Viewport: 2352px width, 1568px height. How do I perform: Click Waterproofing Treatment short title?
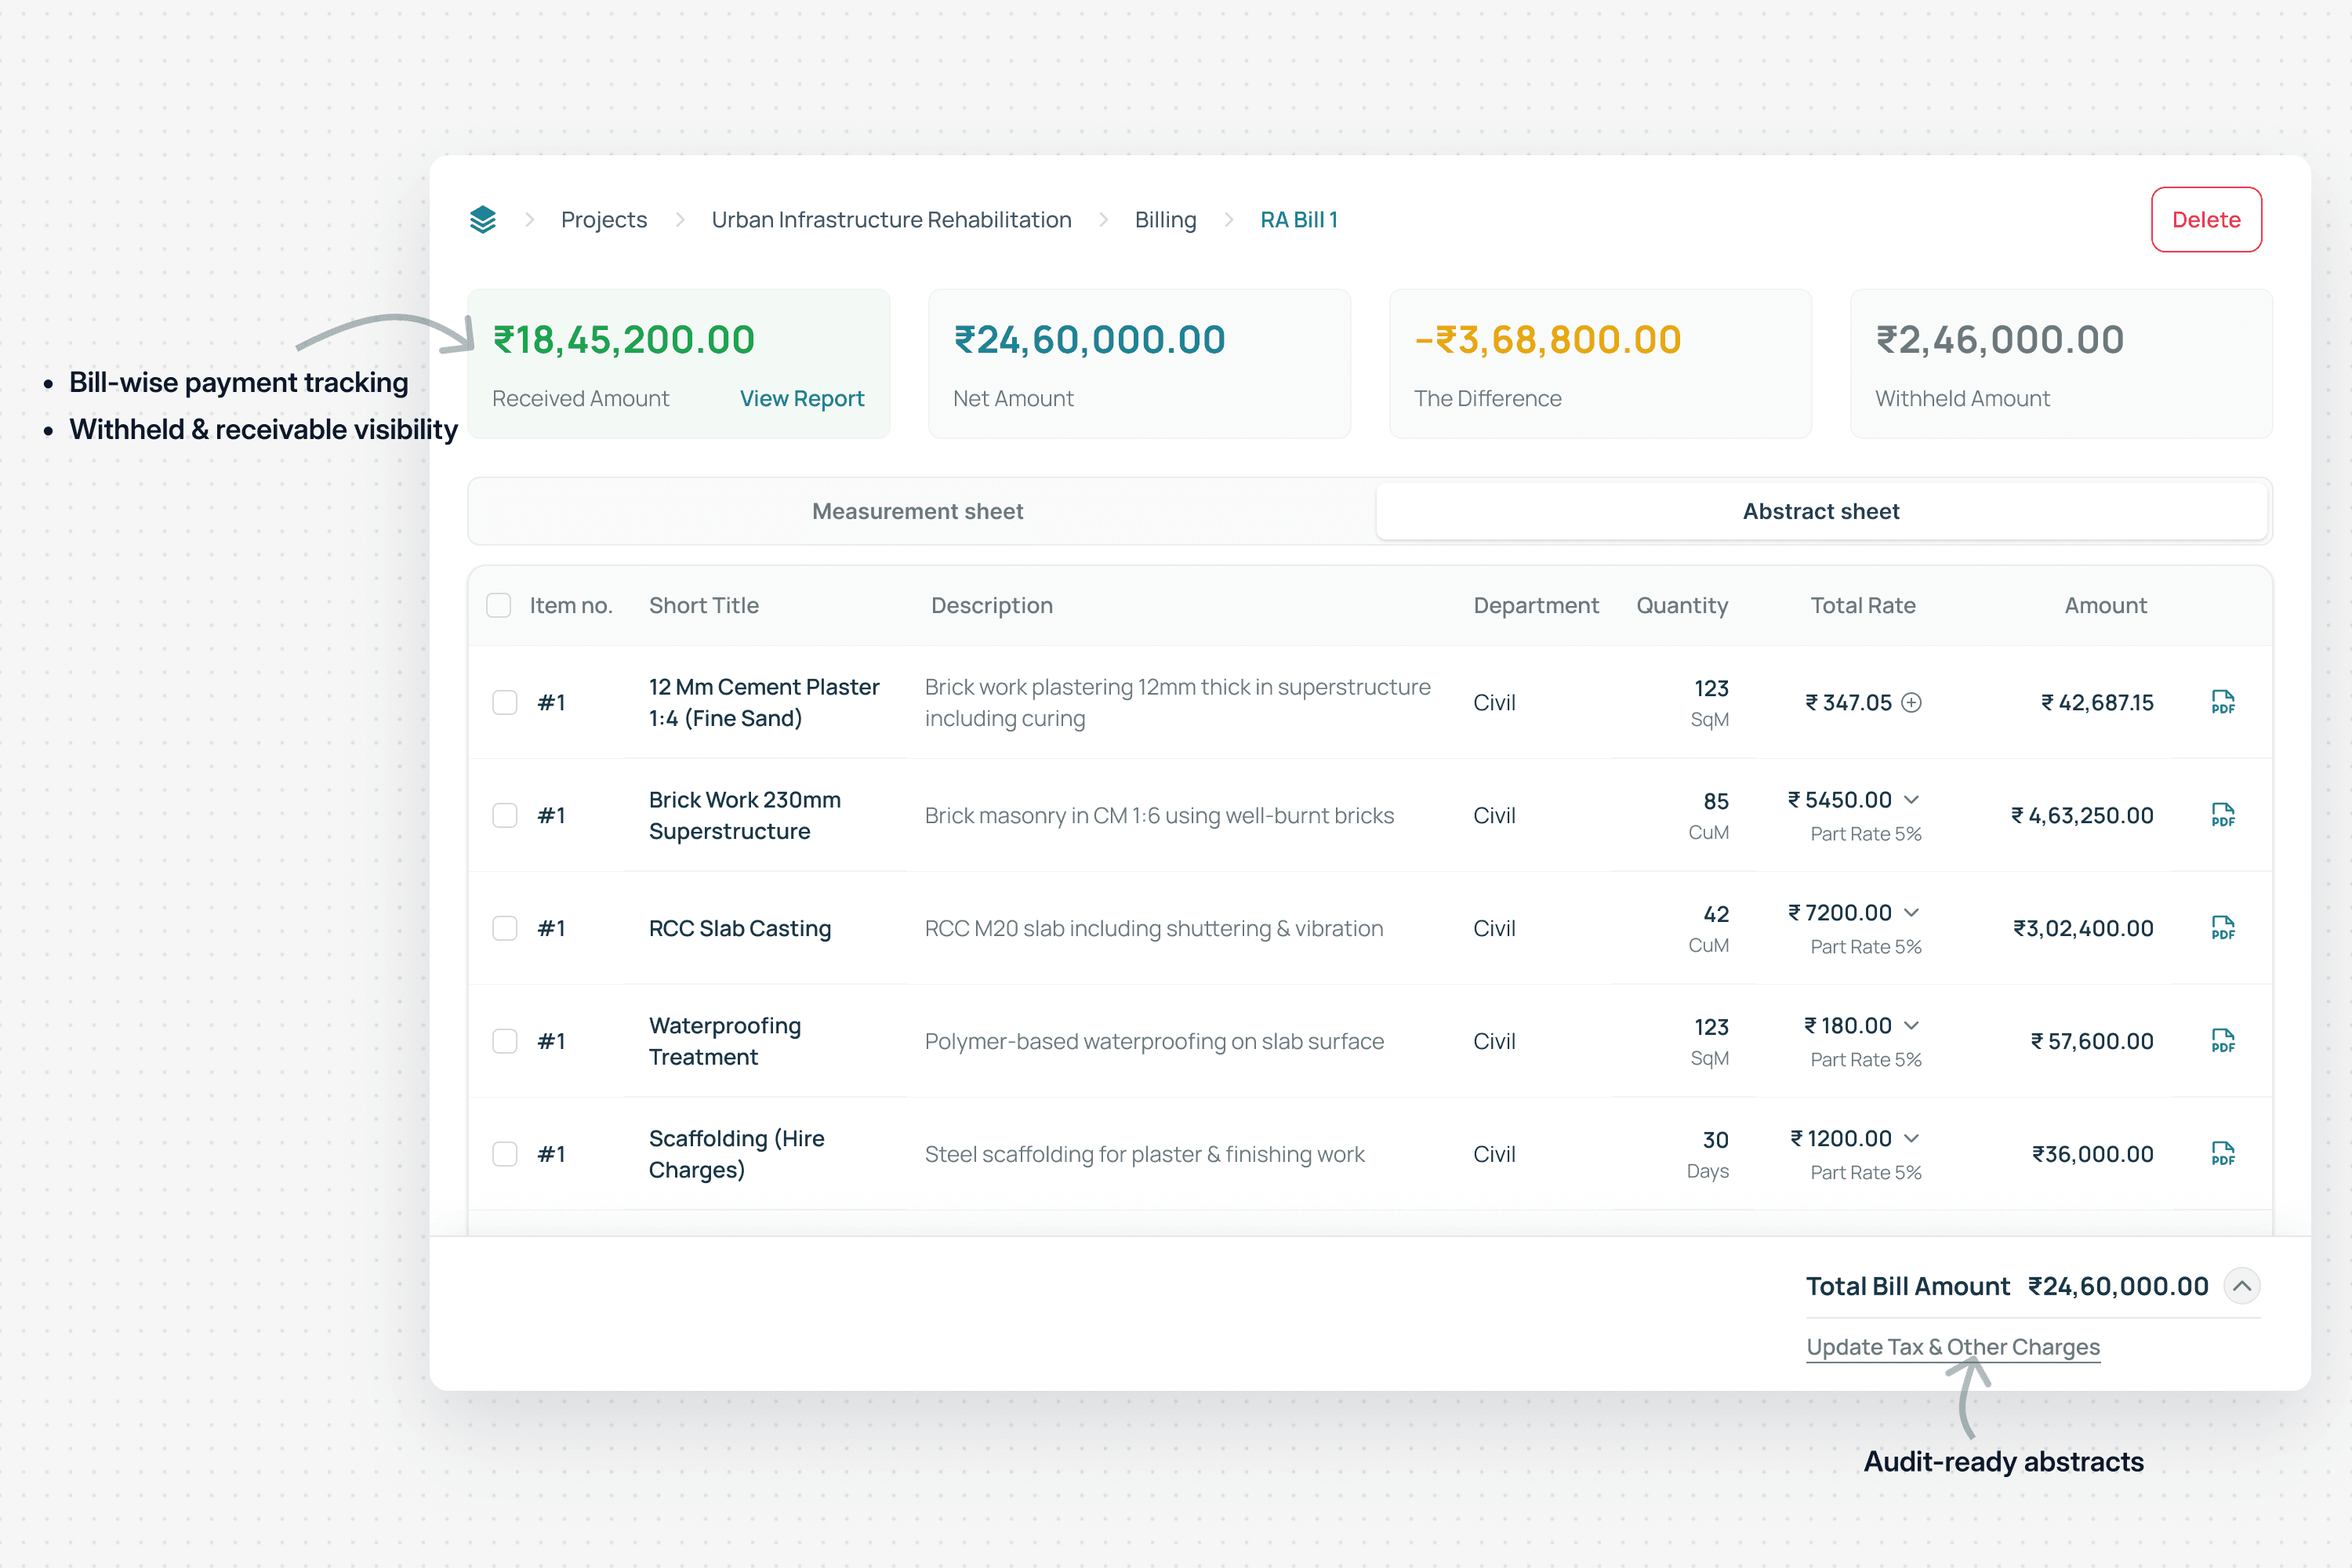[725, 1041]
